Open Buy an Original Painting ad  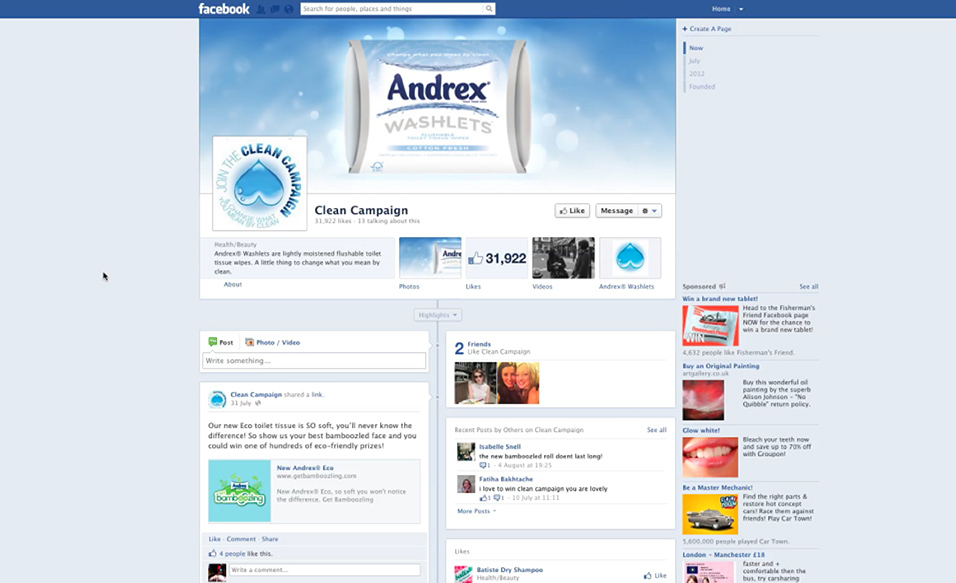pyautogui.click(x=721, y=366)
